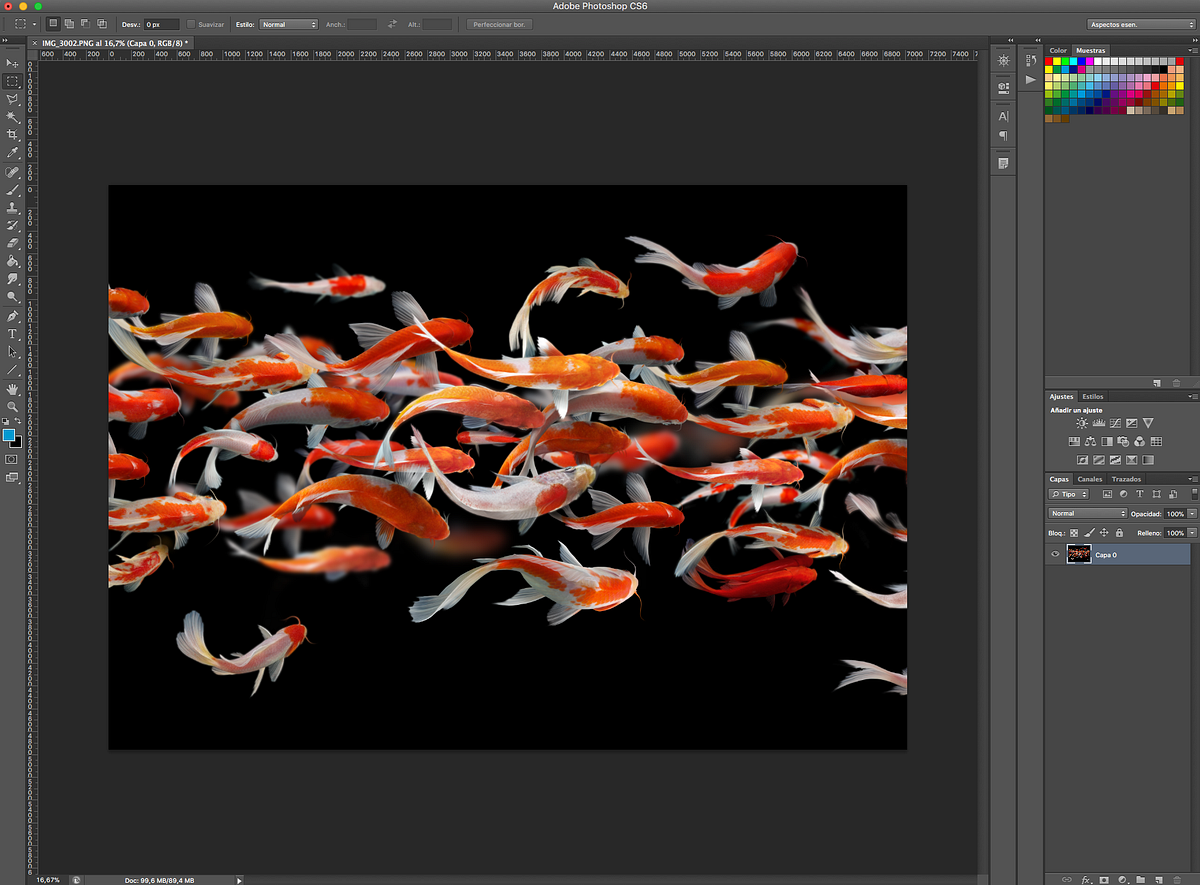Expand the Opacidad slider arrow

[x=1191, y=514]
